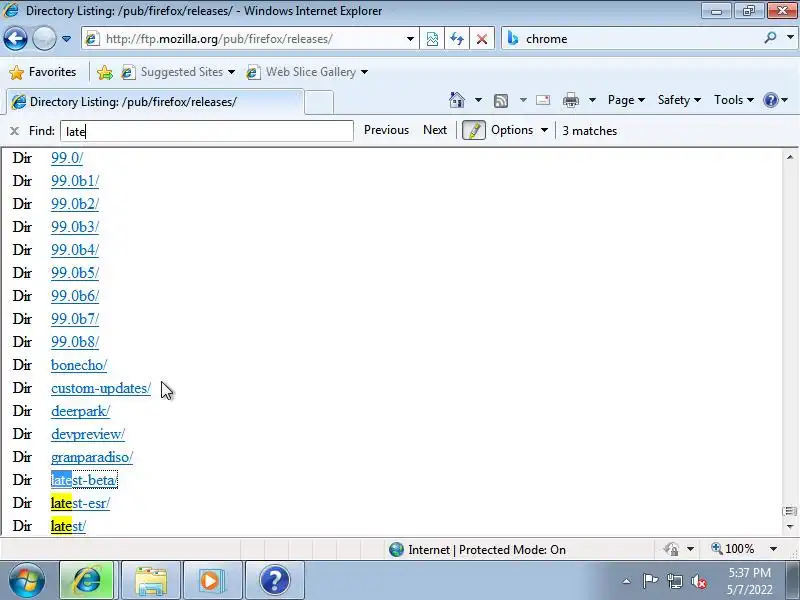Expand the Home button dropdown arrow
Screen dimensions: 800x600
tap(478, 100)
